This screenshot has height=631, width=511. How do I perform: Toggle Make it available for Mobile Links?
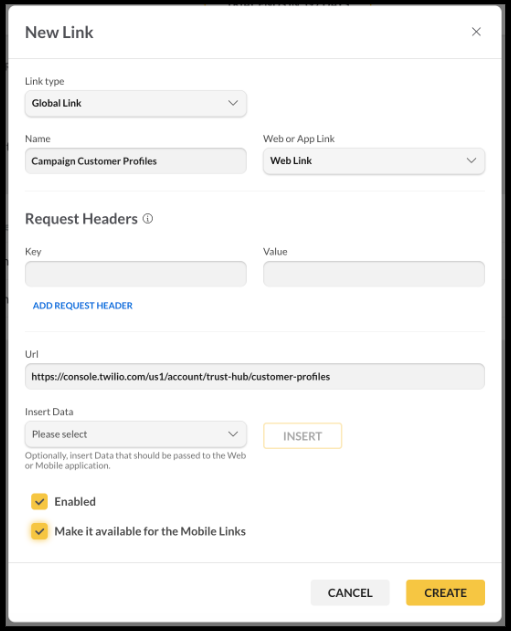tap(39, 531)
